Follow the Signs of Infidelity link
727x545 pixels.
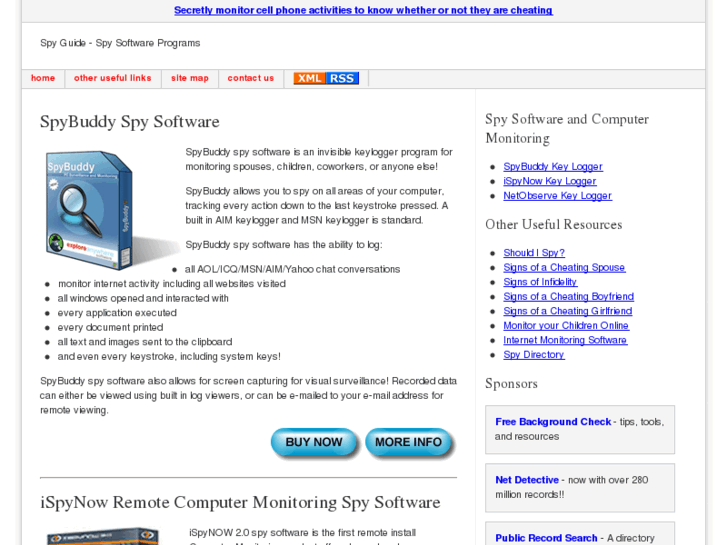click(x=540, y=282)
